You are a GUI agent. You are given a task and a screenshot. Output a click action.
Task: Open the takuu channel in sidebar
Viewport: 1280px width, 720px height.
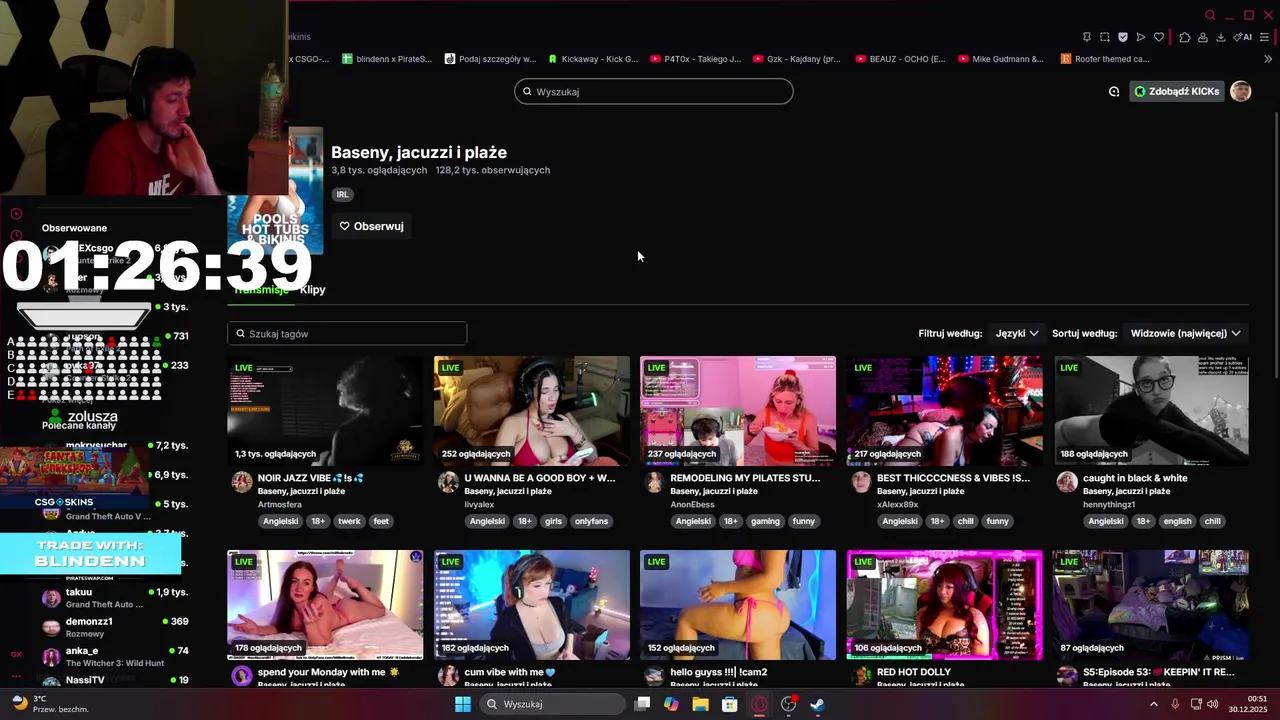pos(115,597)
